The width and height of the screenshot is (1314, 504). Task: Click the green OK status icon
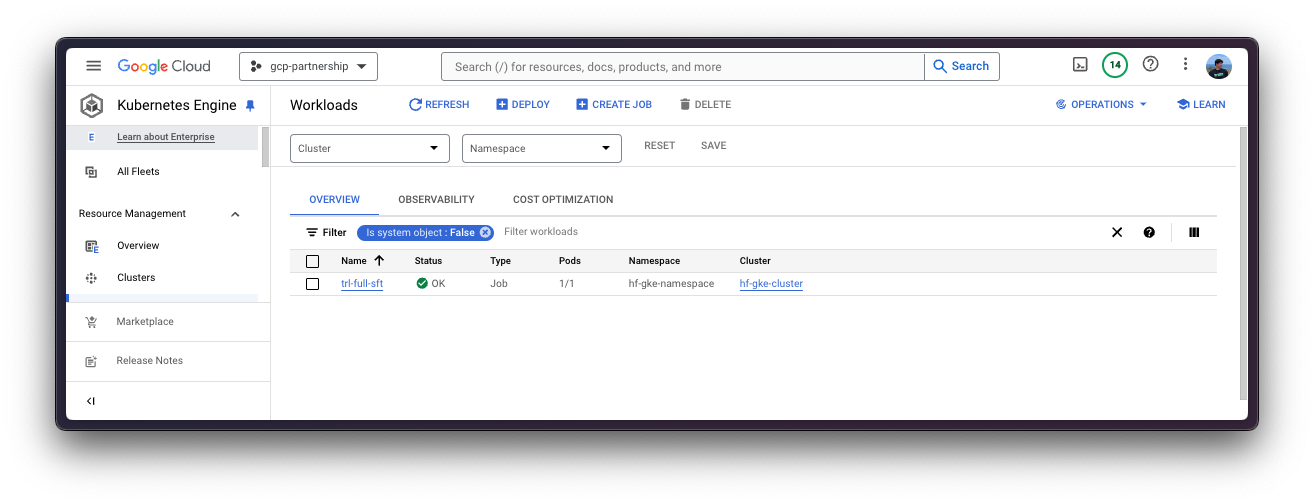click(422, 284)
